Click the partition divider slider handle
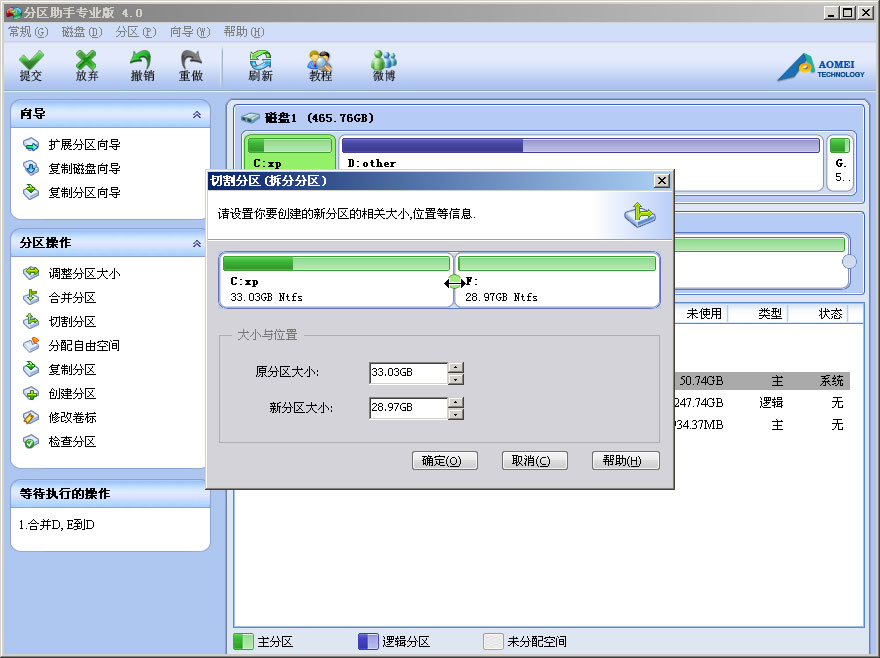The image size is (880, 658). pos(454,283)
